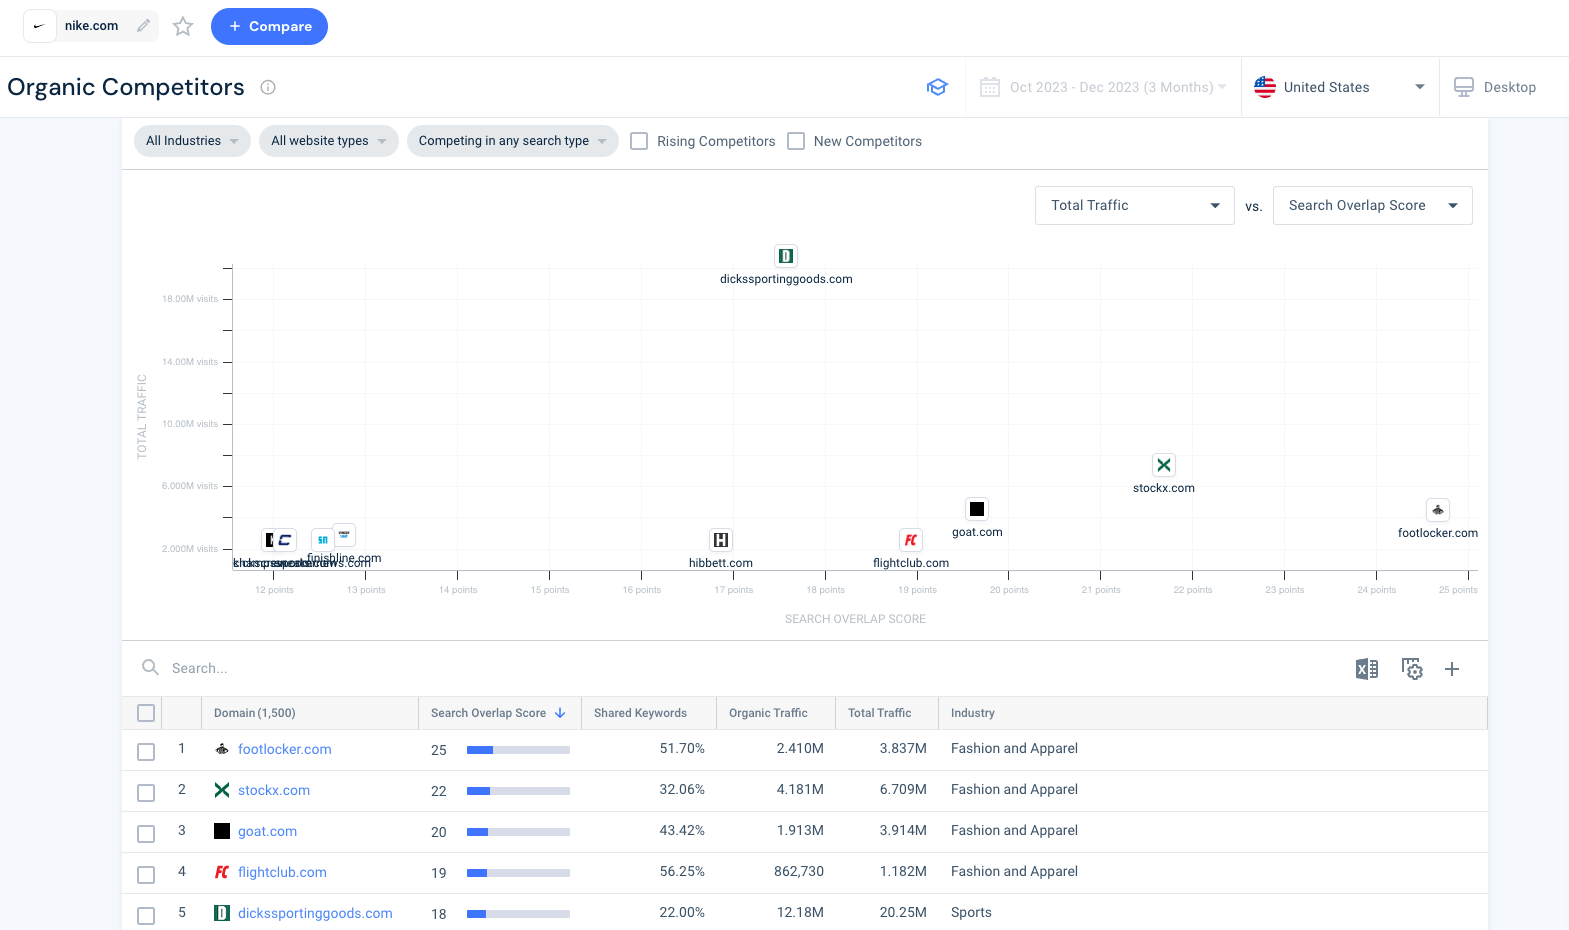Click the United States flag icon
The height and width of the screenshot is (930, 1569).
[1265, 87]
